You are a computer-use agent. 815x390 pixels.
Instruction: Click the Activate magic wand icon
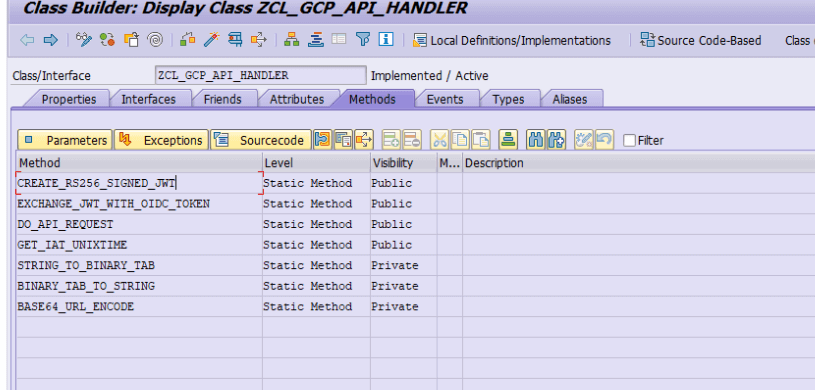point(212,40)
